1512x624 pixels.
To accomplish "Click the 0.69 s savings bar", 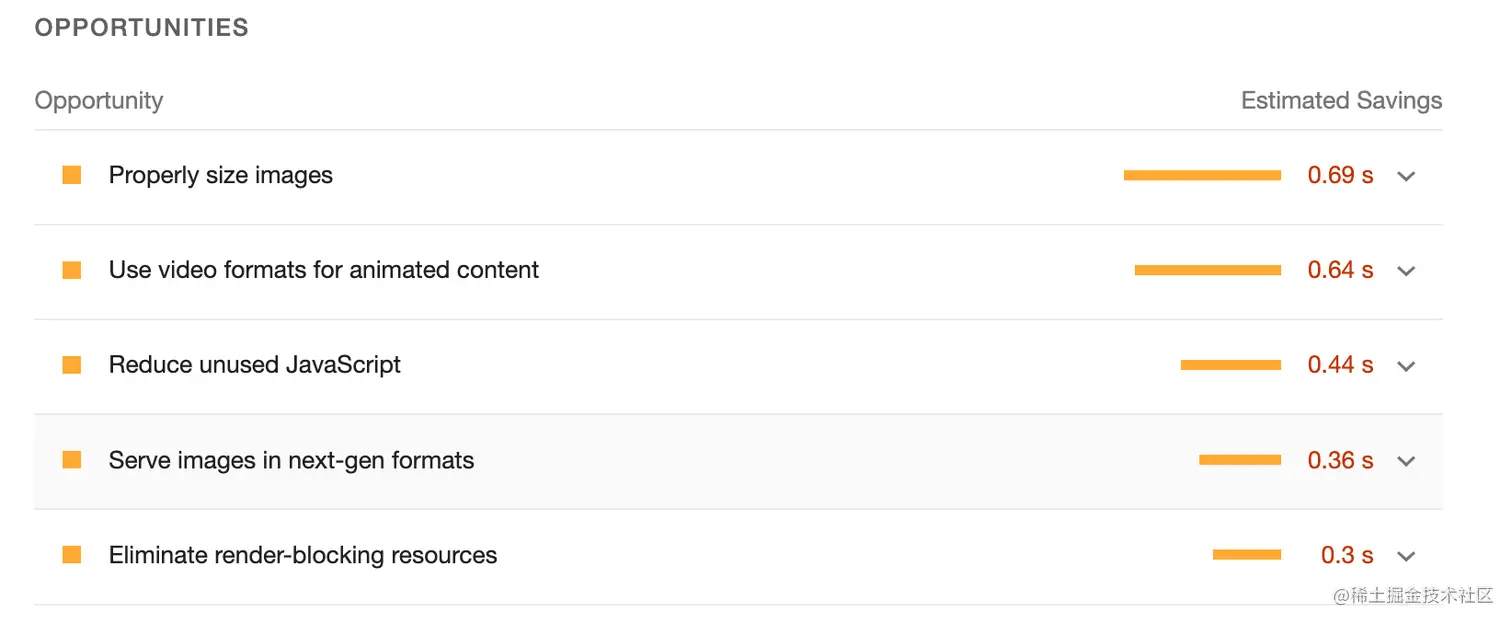I will click(1202, 175).
